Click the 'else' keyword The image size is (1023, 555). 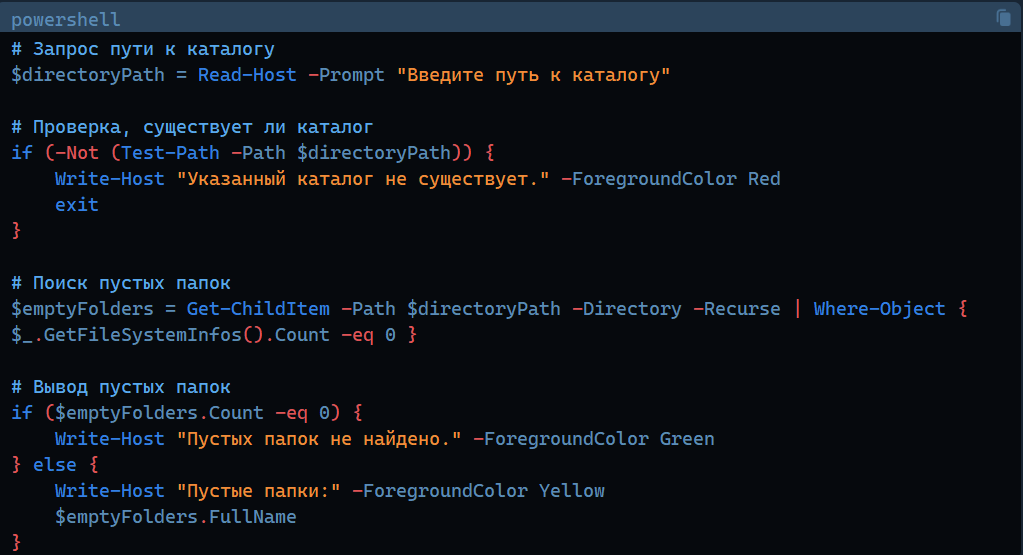55,465
